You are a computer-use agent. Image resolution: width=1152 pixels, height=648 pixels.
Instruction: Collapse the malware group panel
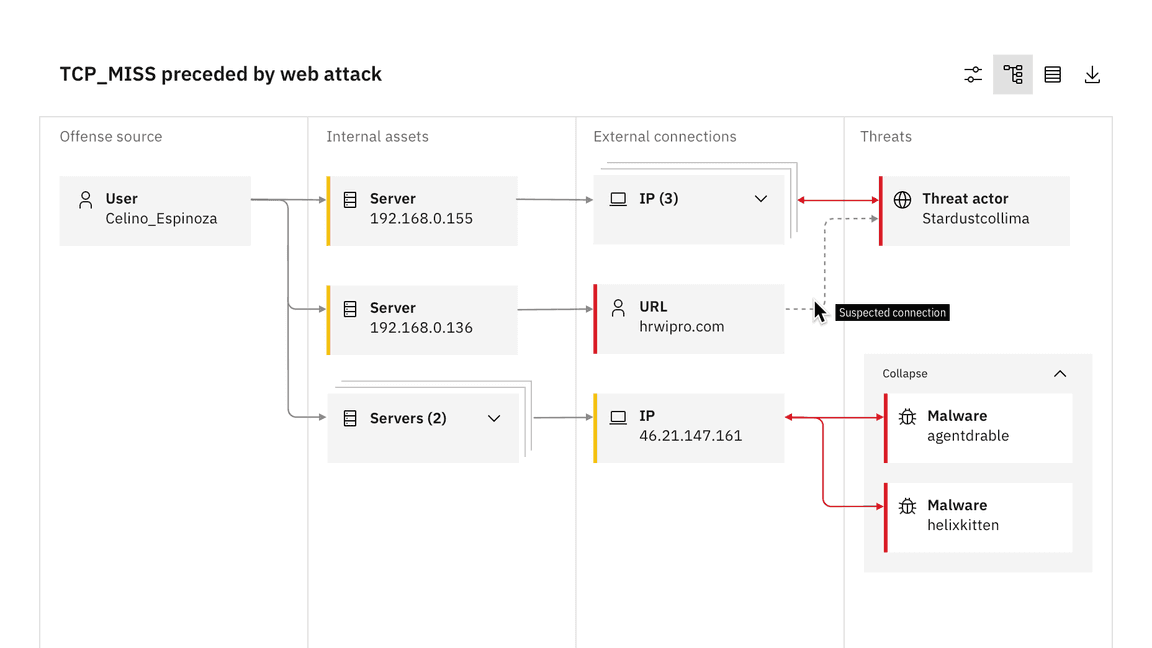pyautogui.click(x=1060, y=373)
